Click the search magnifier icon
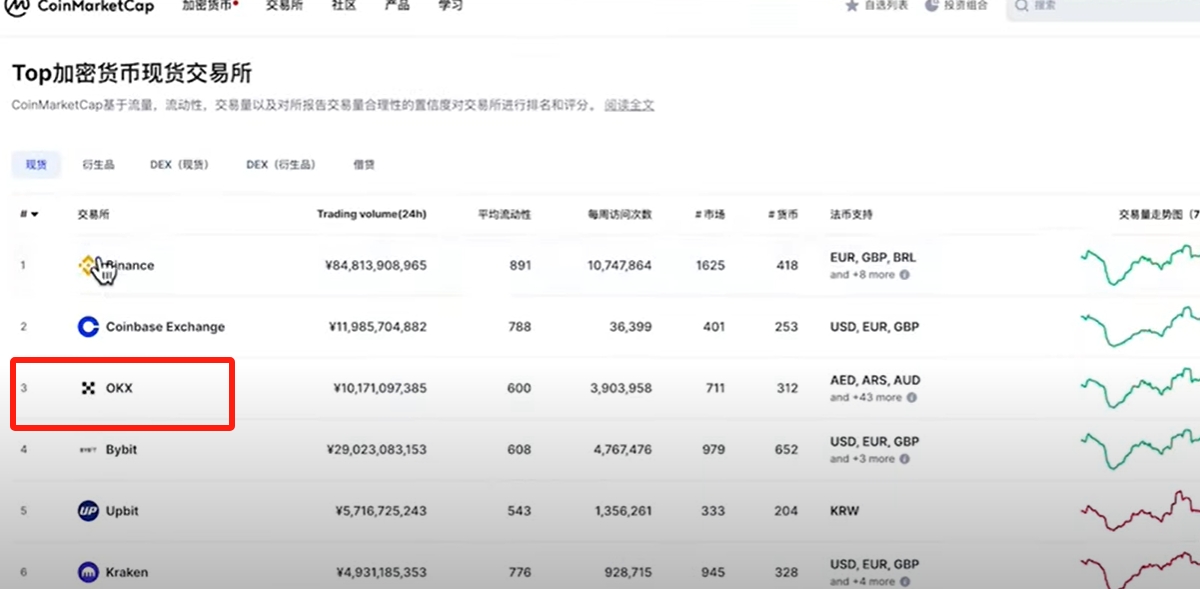 [1021, 5]
